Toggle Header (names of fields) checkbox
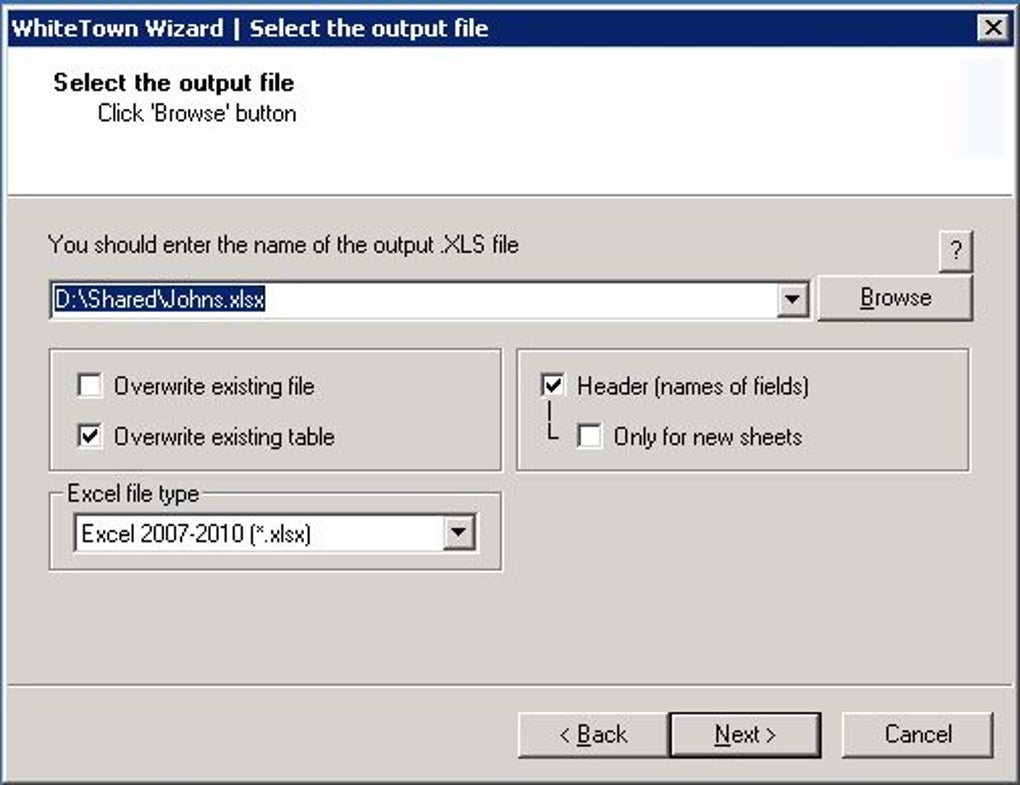The image size is (1020, 785). tap(553, 386)
